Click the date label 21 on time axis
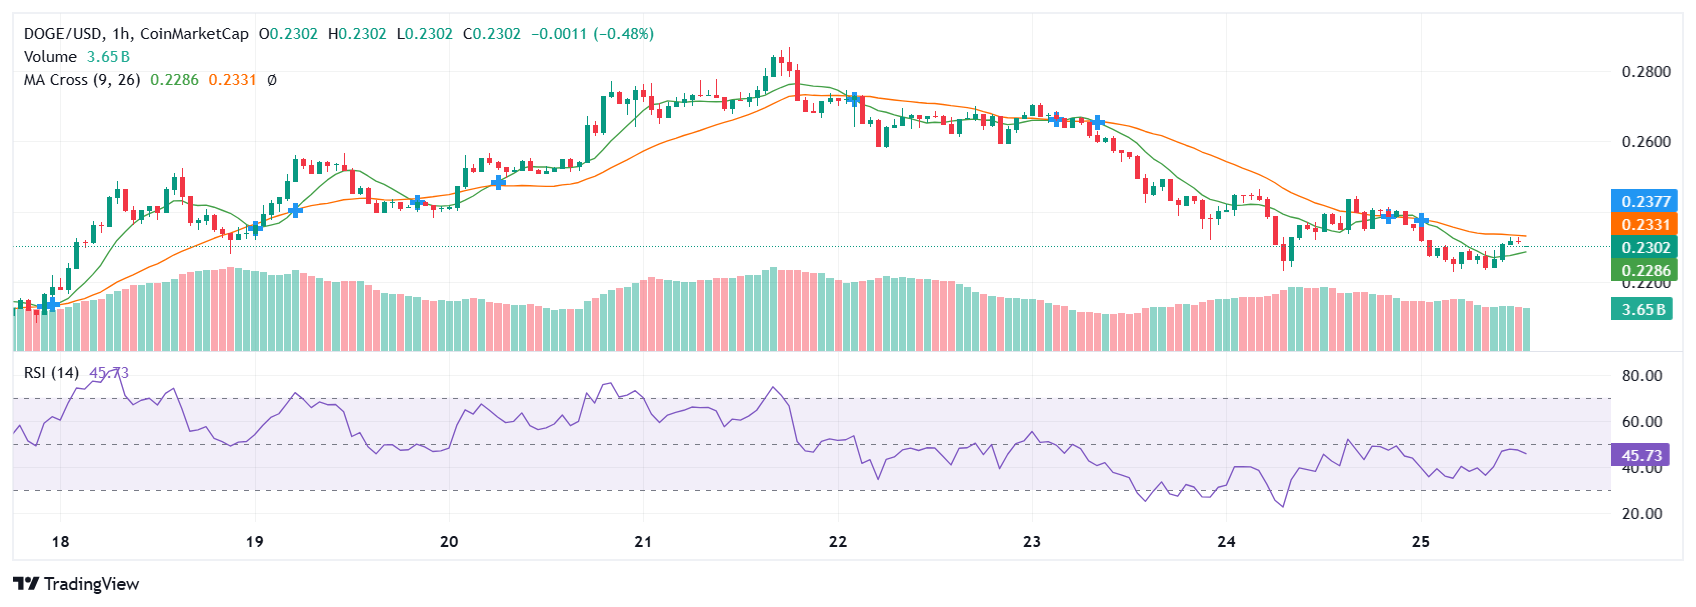This screenshot has height=607, width=1696. tap(643, 542)
